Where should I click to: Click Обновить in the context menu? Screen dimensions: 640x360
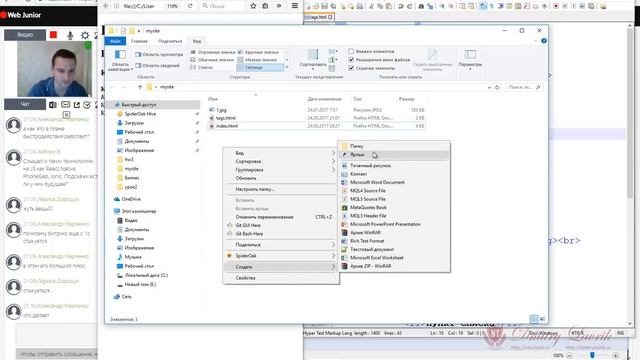tap(281, 178)
